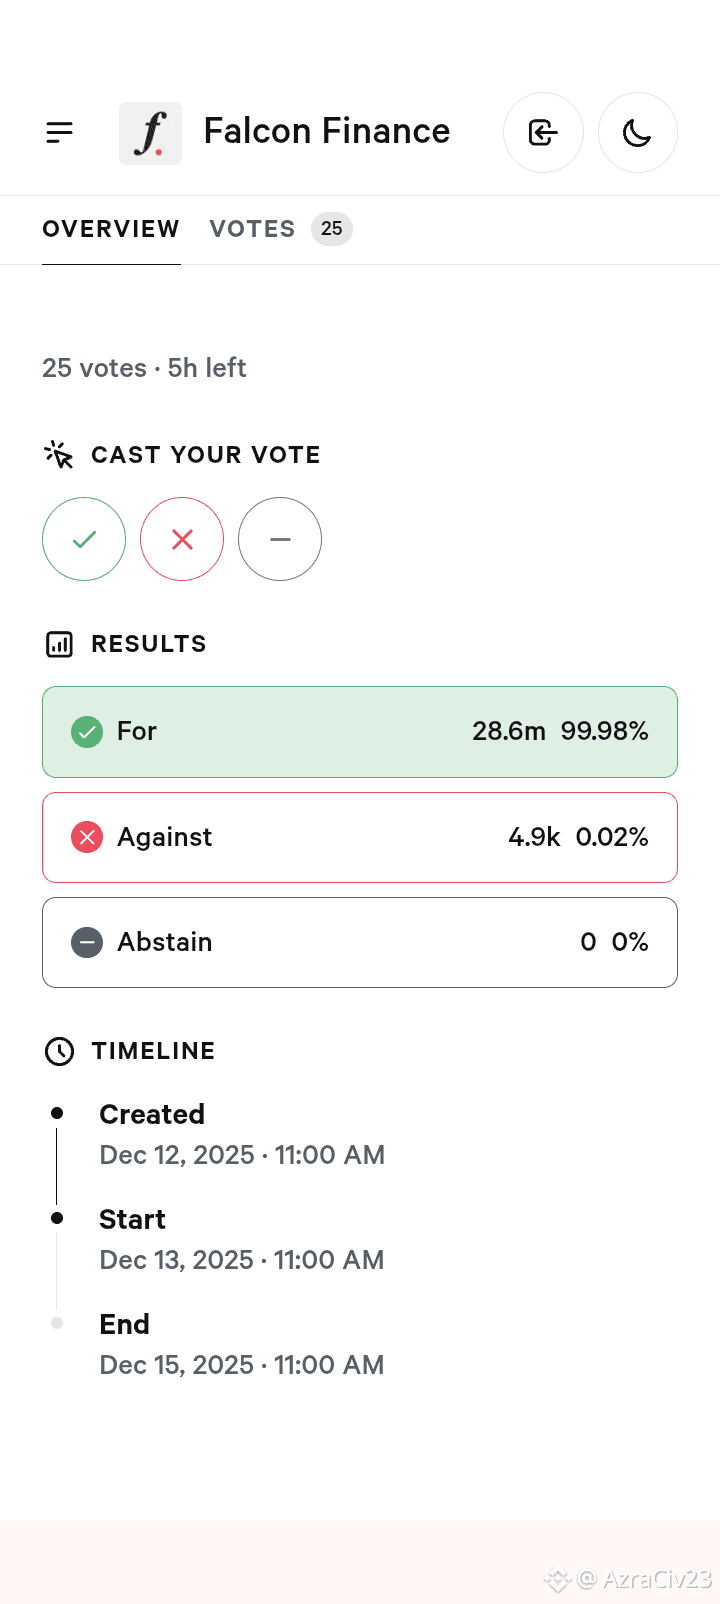Click the Results chart icon
The height and width of the screenshot is (1604, 720).
pos(60,644)
